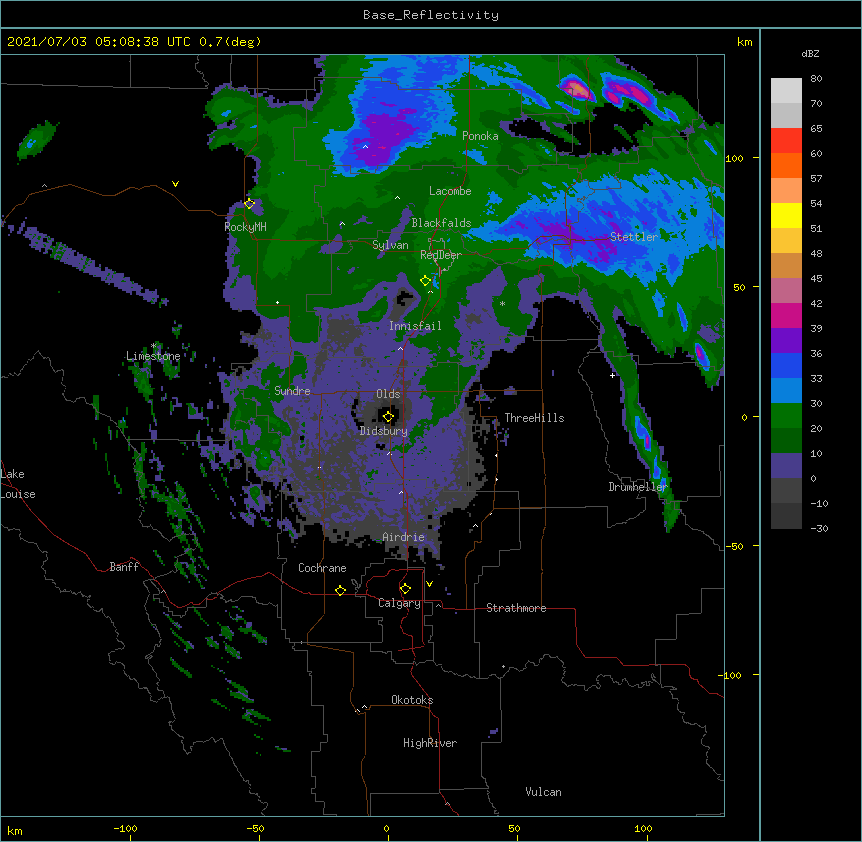Image resolution: width=862 pixels, height=842 pixels.
Task: Click the Didsbury city label
Action: pos(384,431)
